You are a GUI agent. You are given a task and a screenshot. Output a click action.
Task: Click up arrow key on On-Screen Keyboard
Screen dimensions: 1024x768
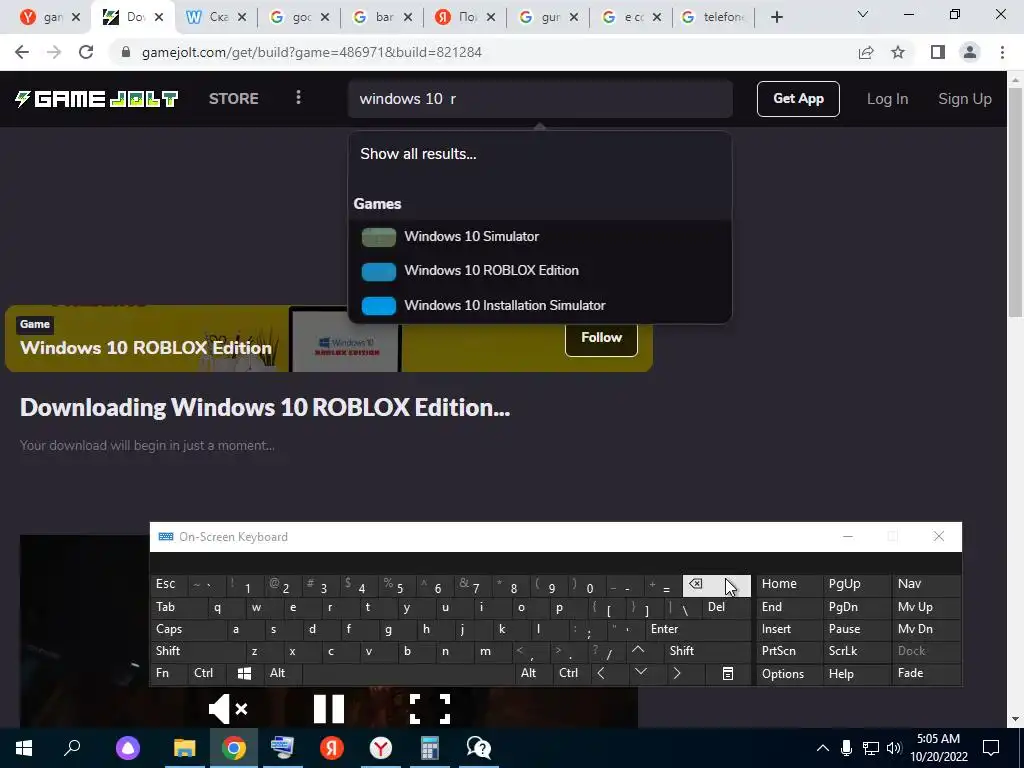(638, 650)
